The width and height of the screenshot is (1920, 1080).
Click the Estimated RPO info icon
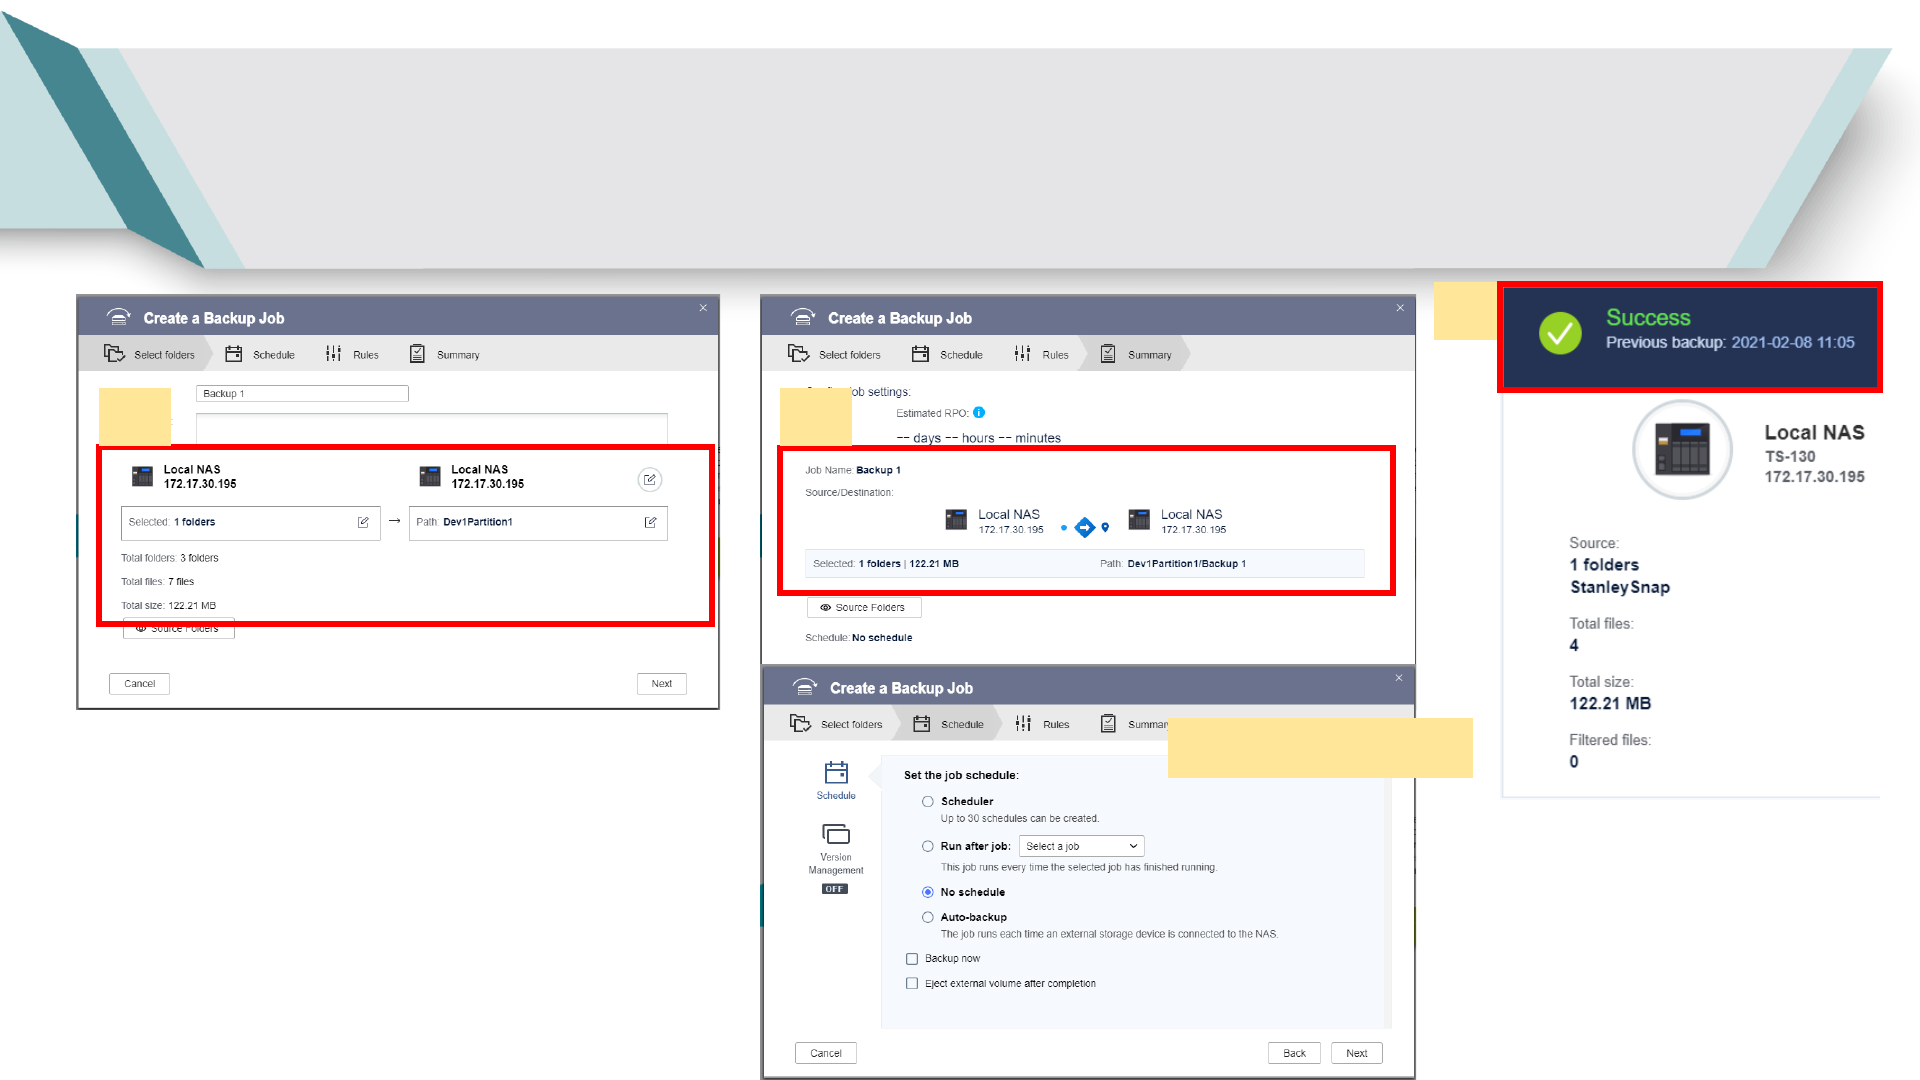(979, 412)
